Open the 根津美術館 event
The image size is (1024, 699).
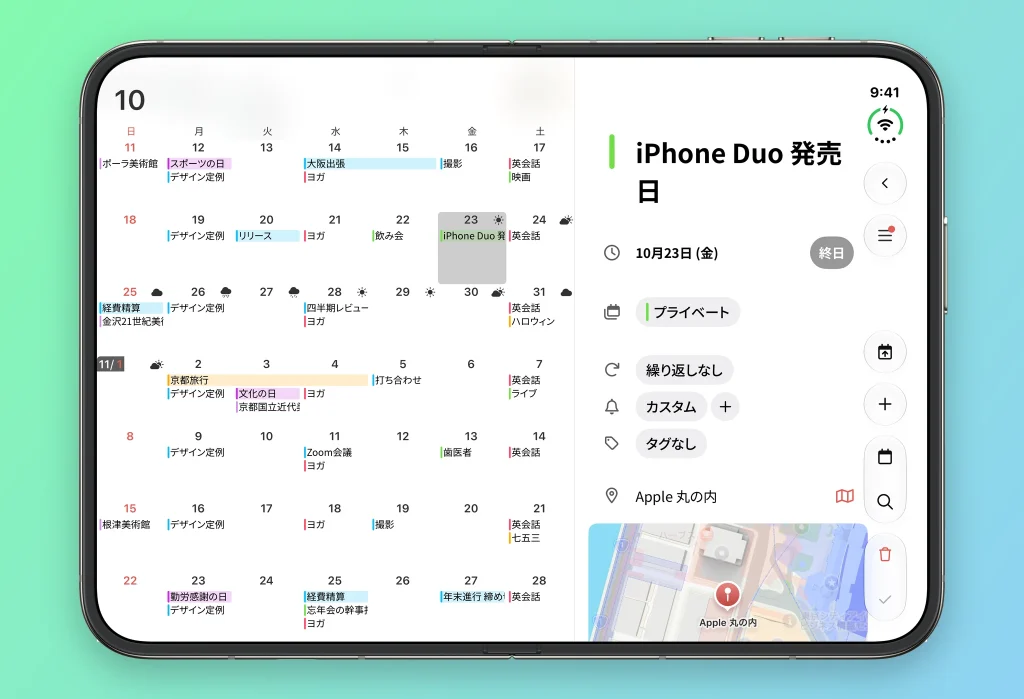[125, 524]
